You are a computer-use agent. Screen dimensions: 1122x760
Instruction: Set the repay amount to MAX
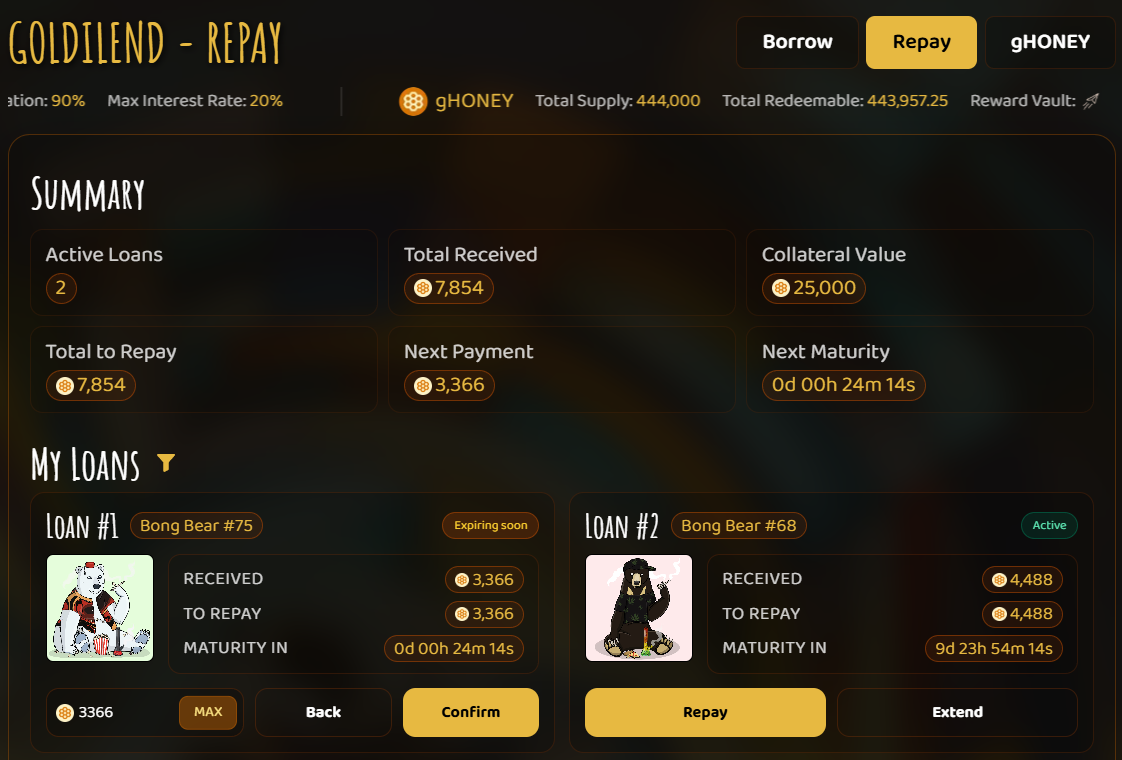208,712
